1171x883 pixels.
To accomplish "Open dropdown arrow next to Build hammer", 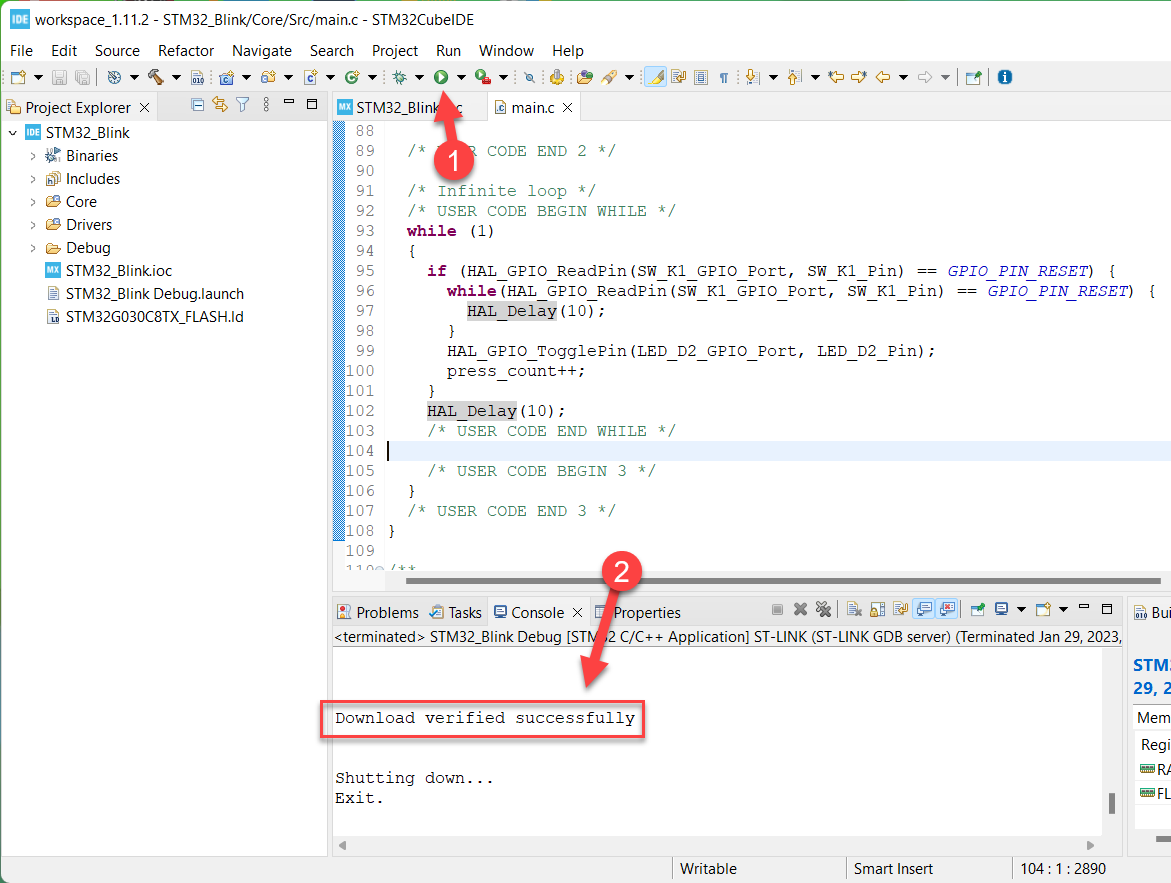I will (x=176, y=77).
